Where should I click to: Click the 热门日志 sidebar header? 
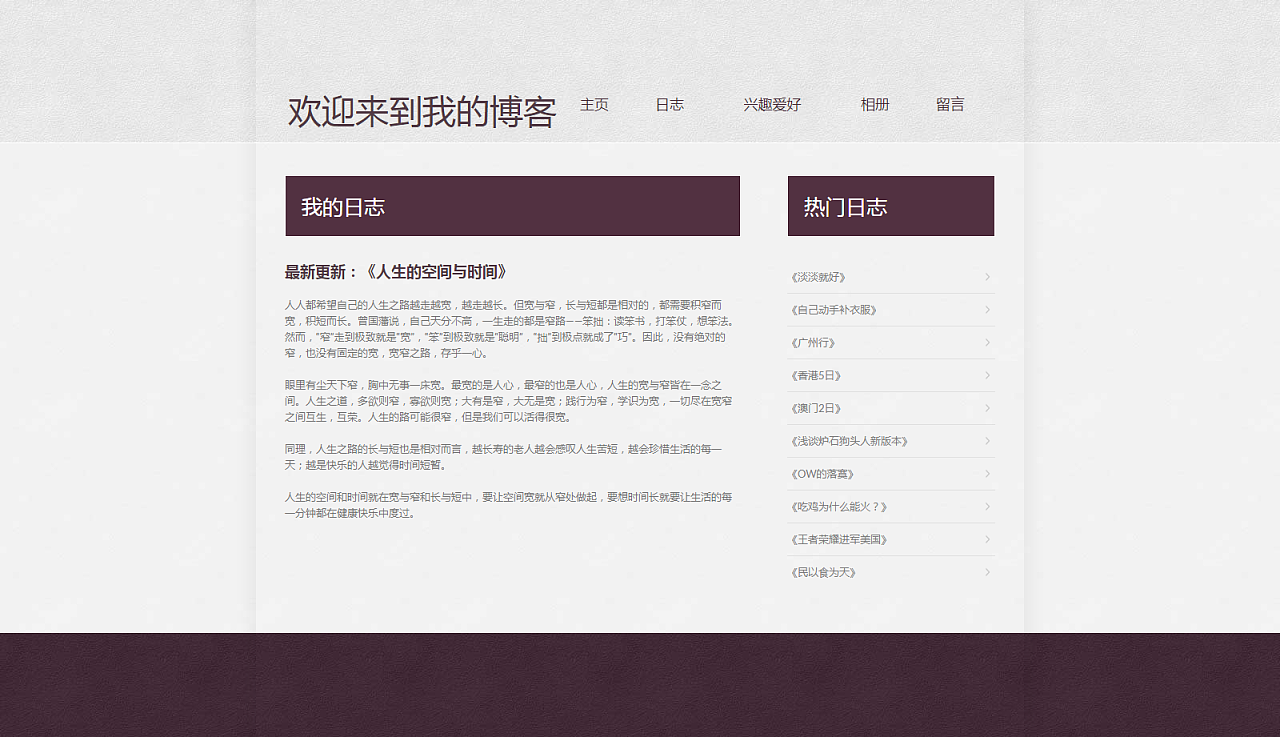(891, 206)
